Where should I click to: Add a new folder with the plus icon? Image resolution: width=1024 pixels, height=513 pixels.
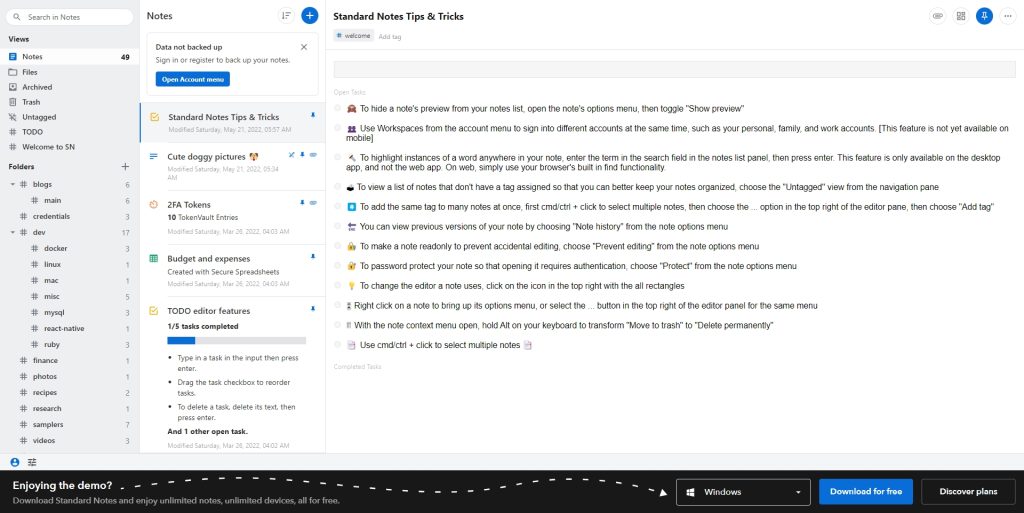125,166
